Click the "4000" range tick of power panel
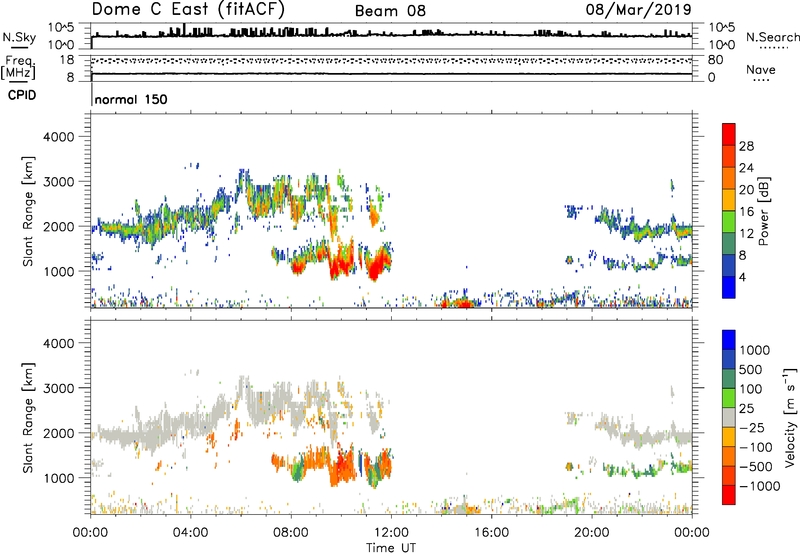Viewport: 800px width, 554px height. tap(58, 137)
